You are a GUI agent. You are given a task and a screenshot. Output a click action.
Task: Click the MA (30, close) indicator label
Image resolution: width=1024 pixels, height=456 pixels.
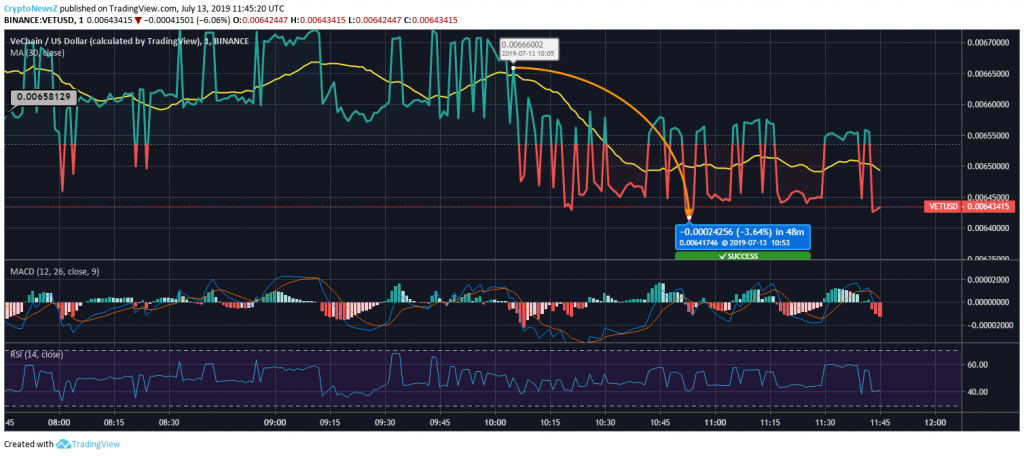[37, 52]
